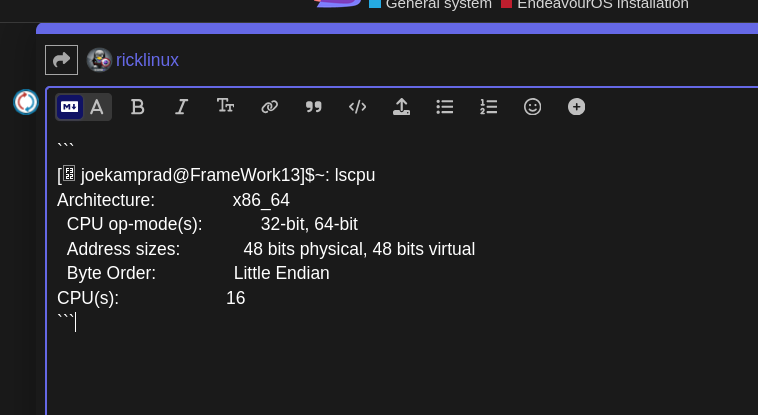
Task: Open the General system category
Action: tap(438, 5)
